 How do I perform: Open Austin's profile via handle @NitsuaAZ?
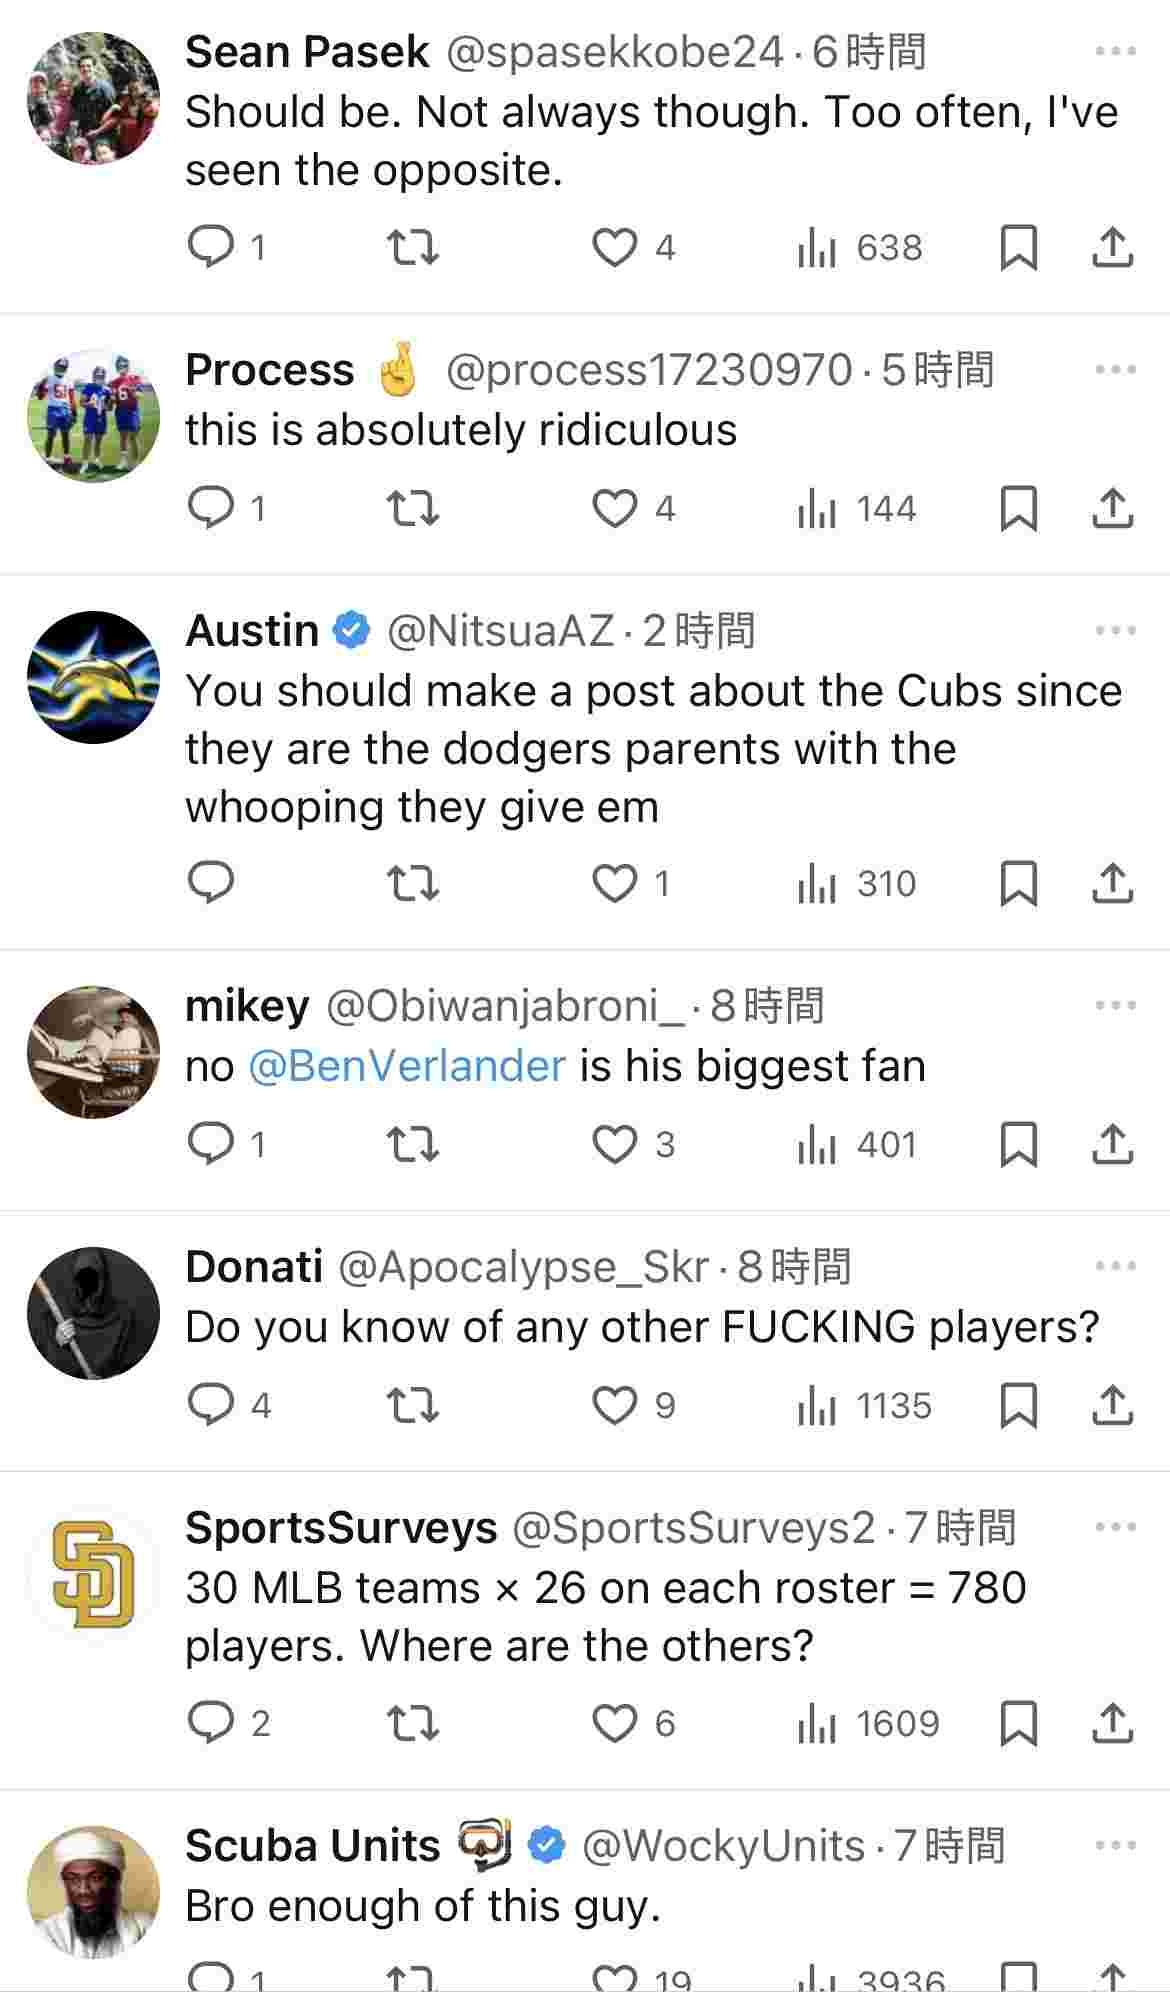coord(500,631)
